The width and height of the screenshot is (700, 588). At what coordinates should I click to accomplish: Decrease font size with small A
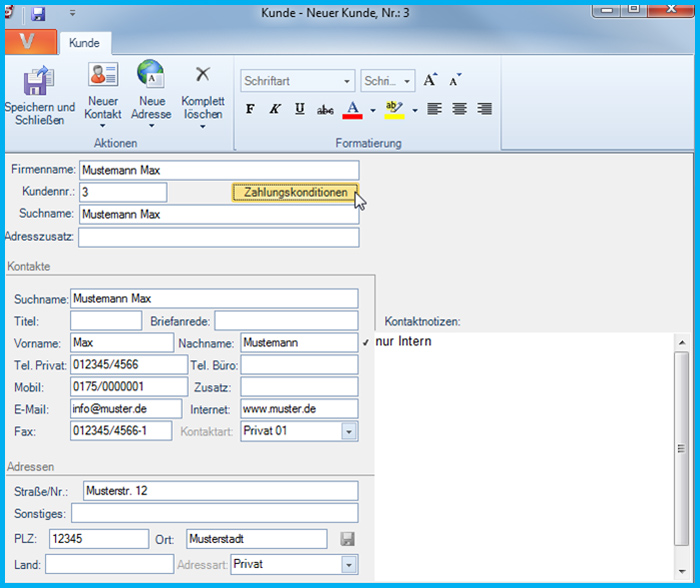pos(455,80)
